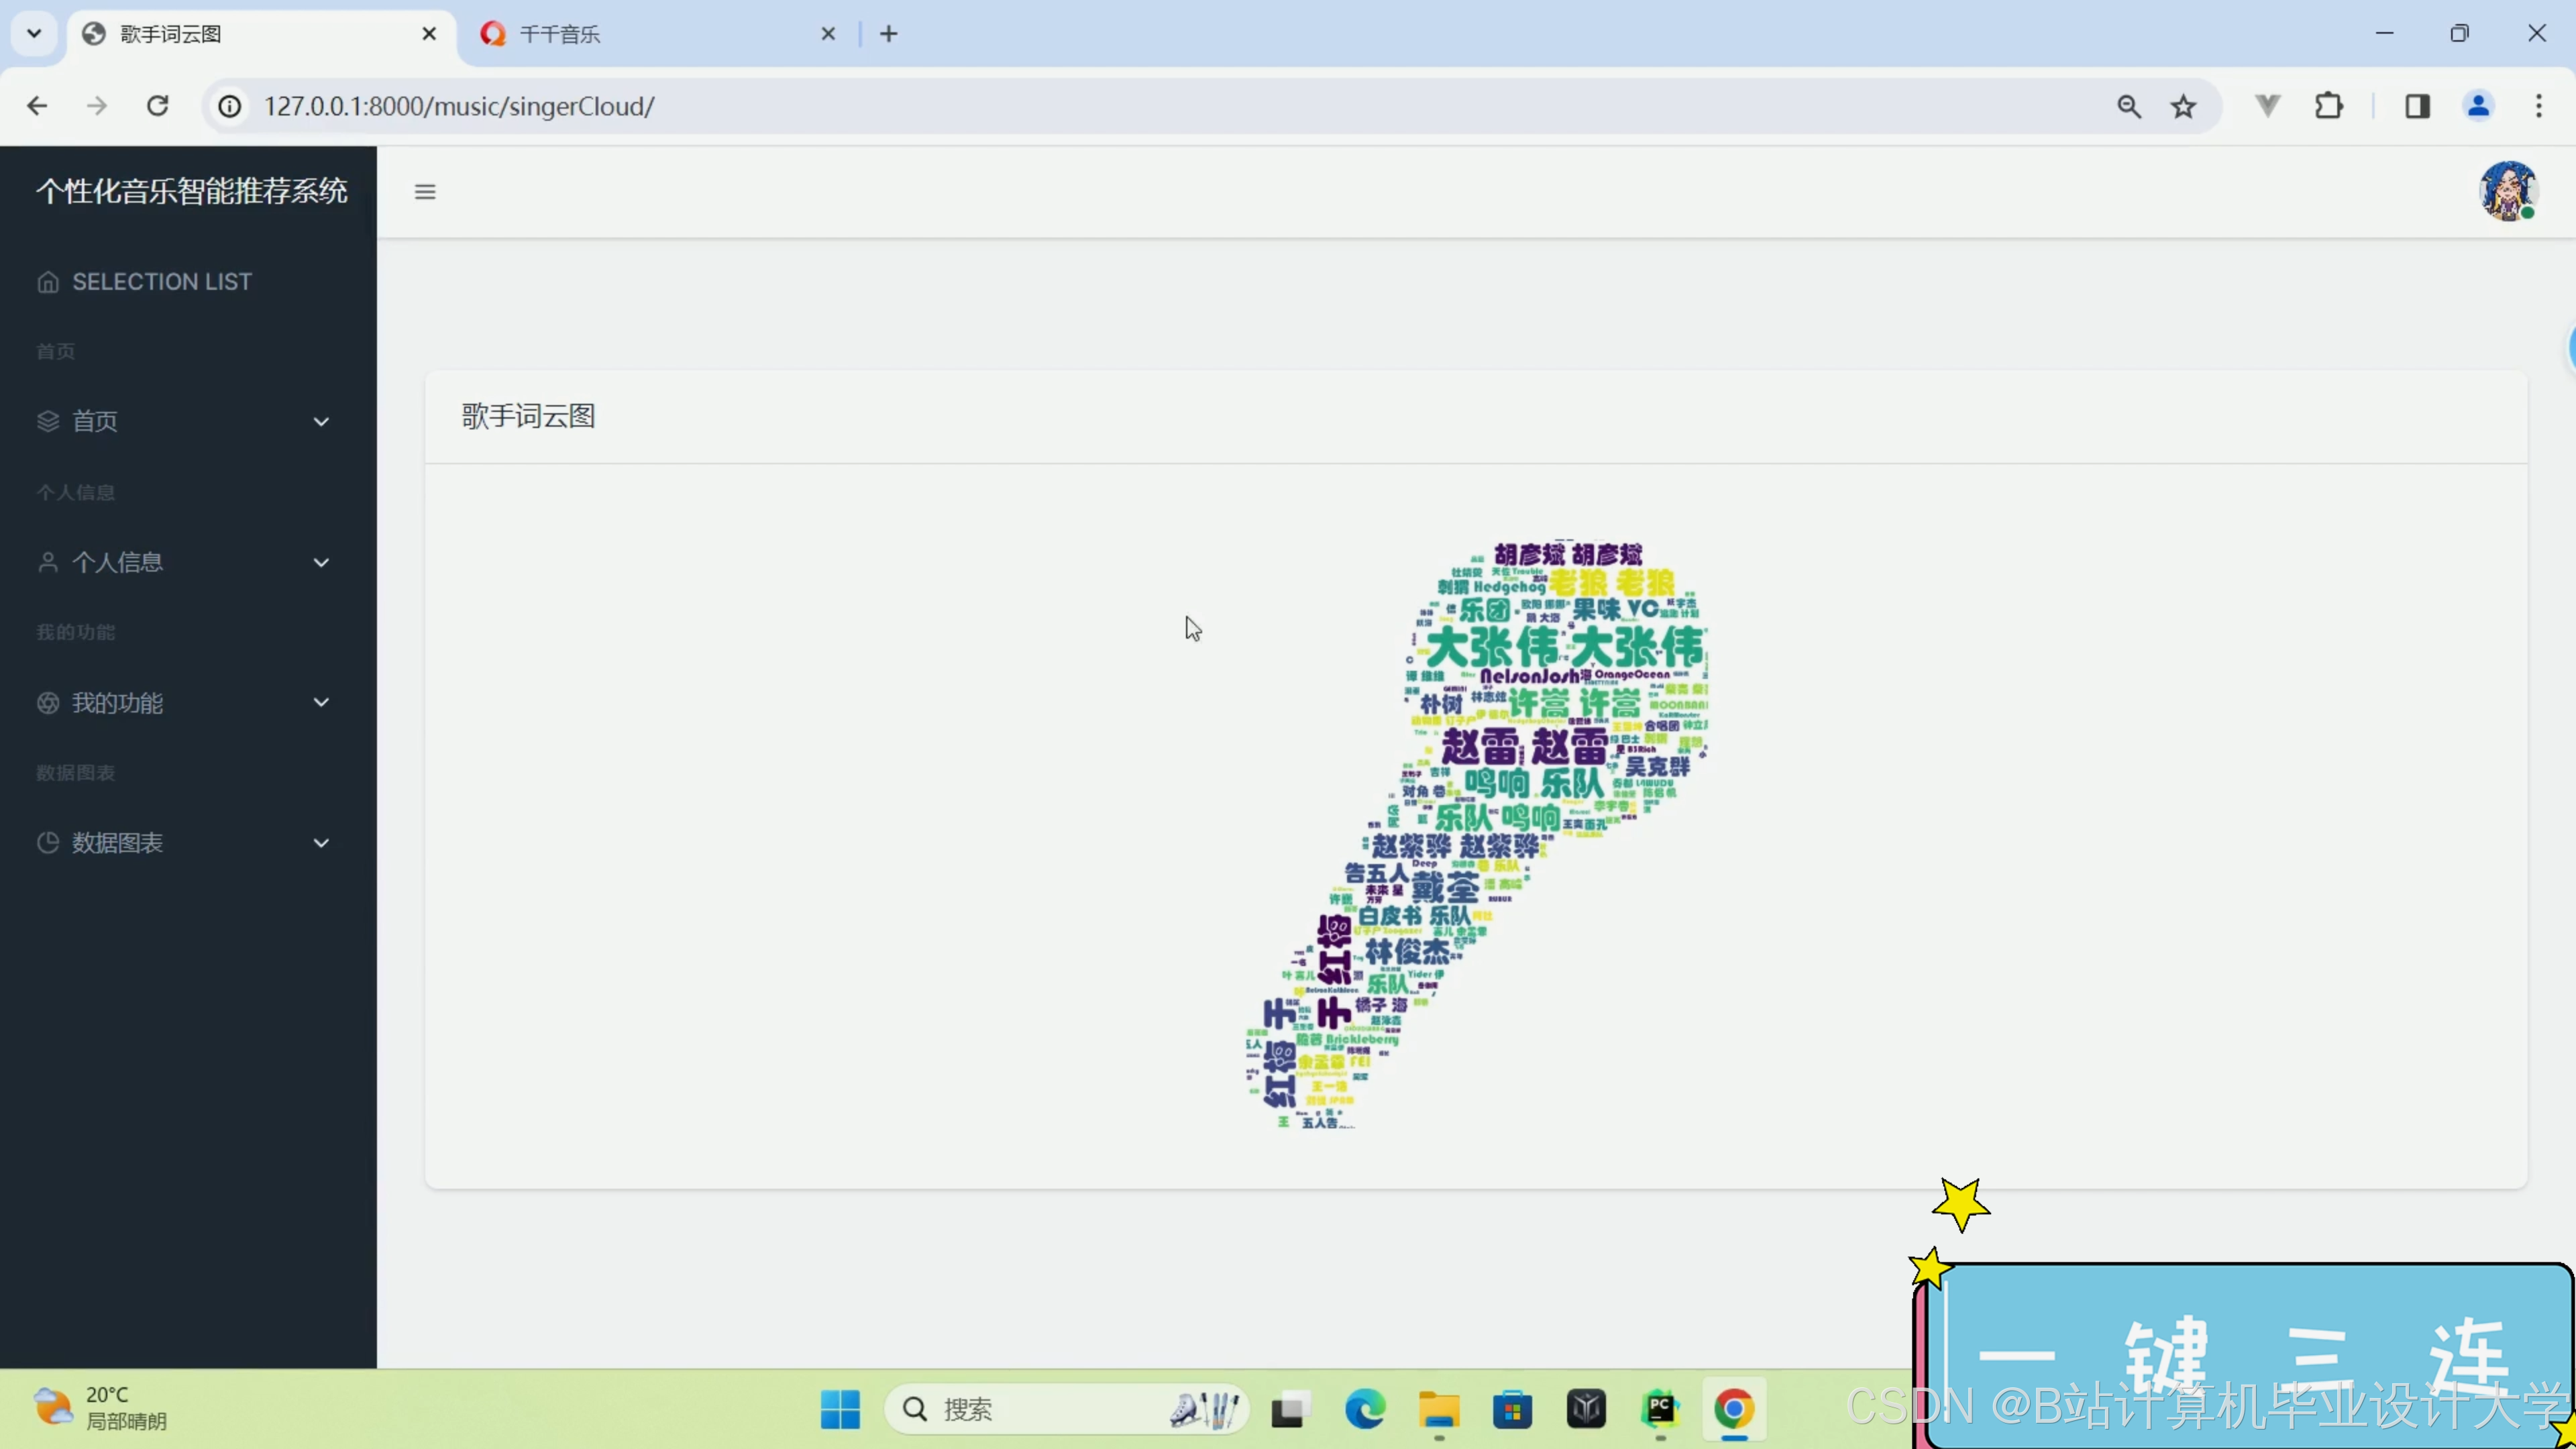Toggle the browser side panel icon
This screenshot has width=2576, height=1449.
tap(2417, 106)
